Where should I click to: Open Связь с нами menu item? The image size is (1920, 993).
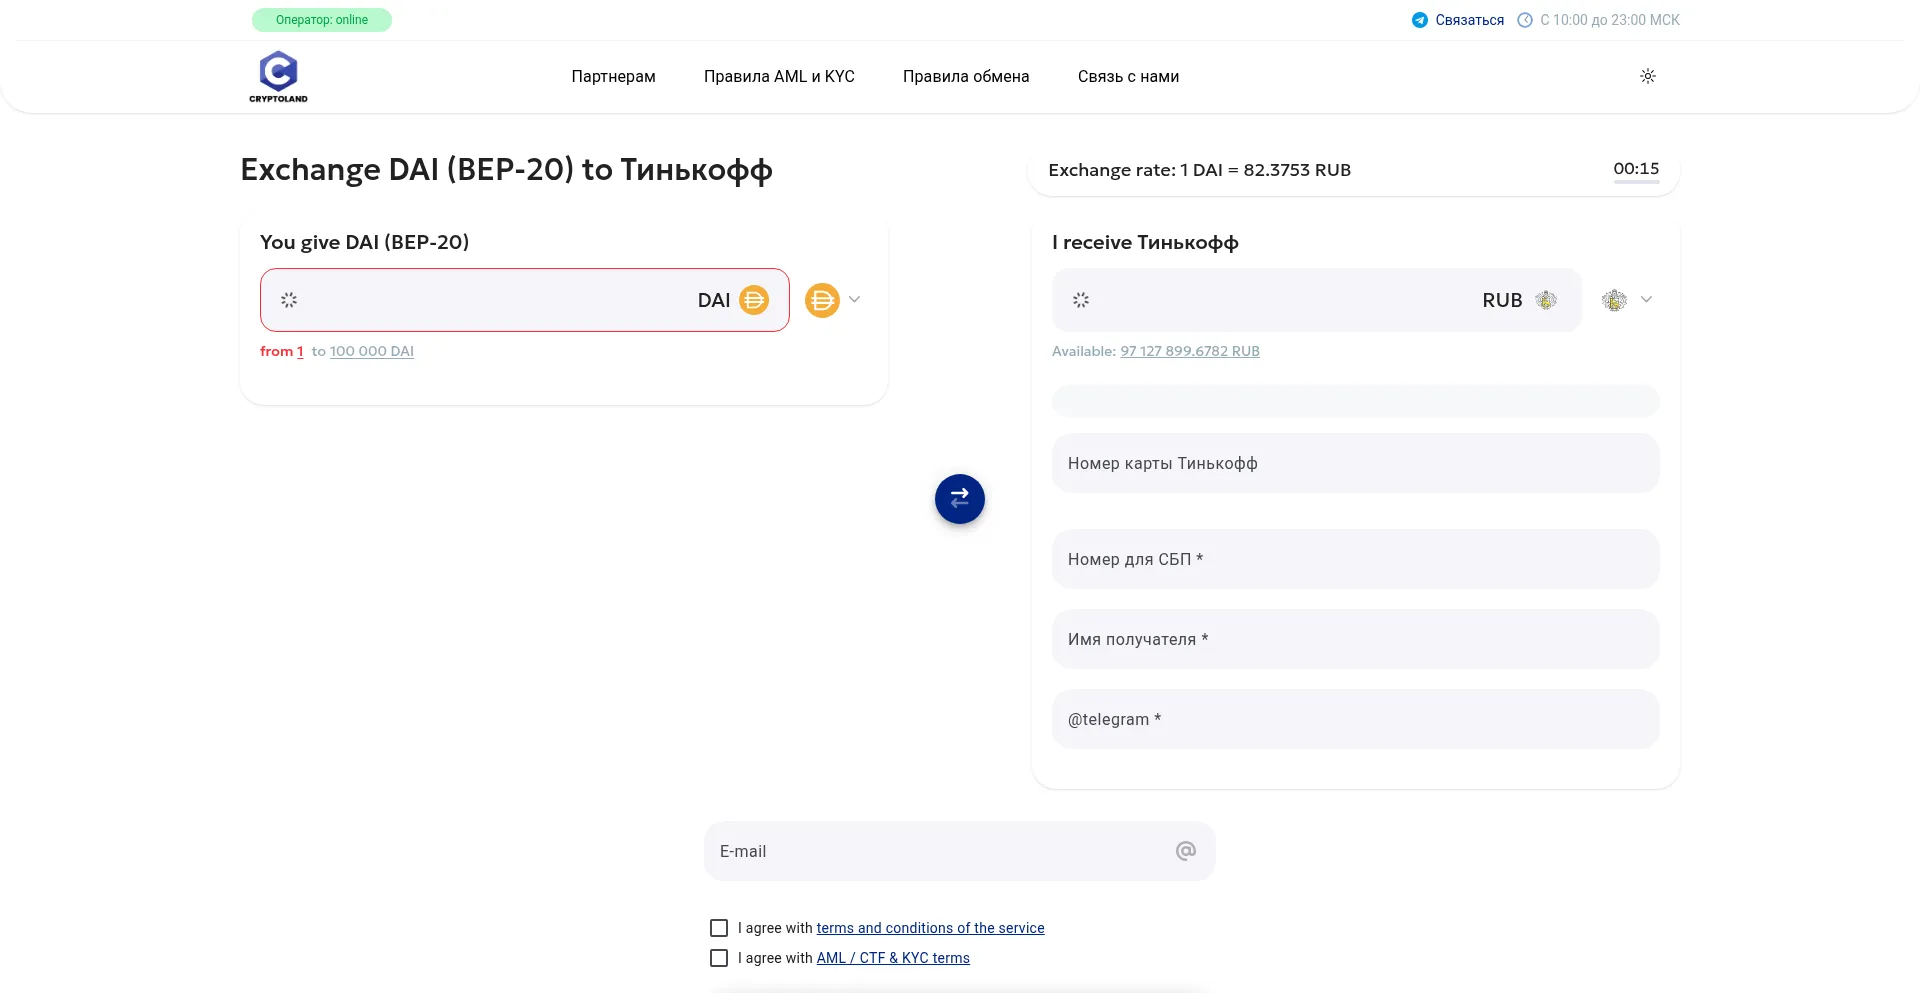(1128, 77)
